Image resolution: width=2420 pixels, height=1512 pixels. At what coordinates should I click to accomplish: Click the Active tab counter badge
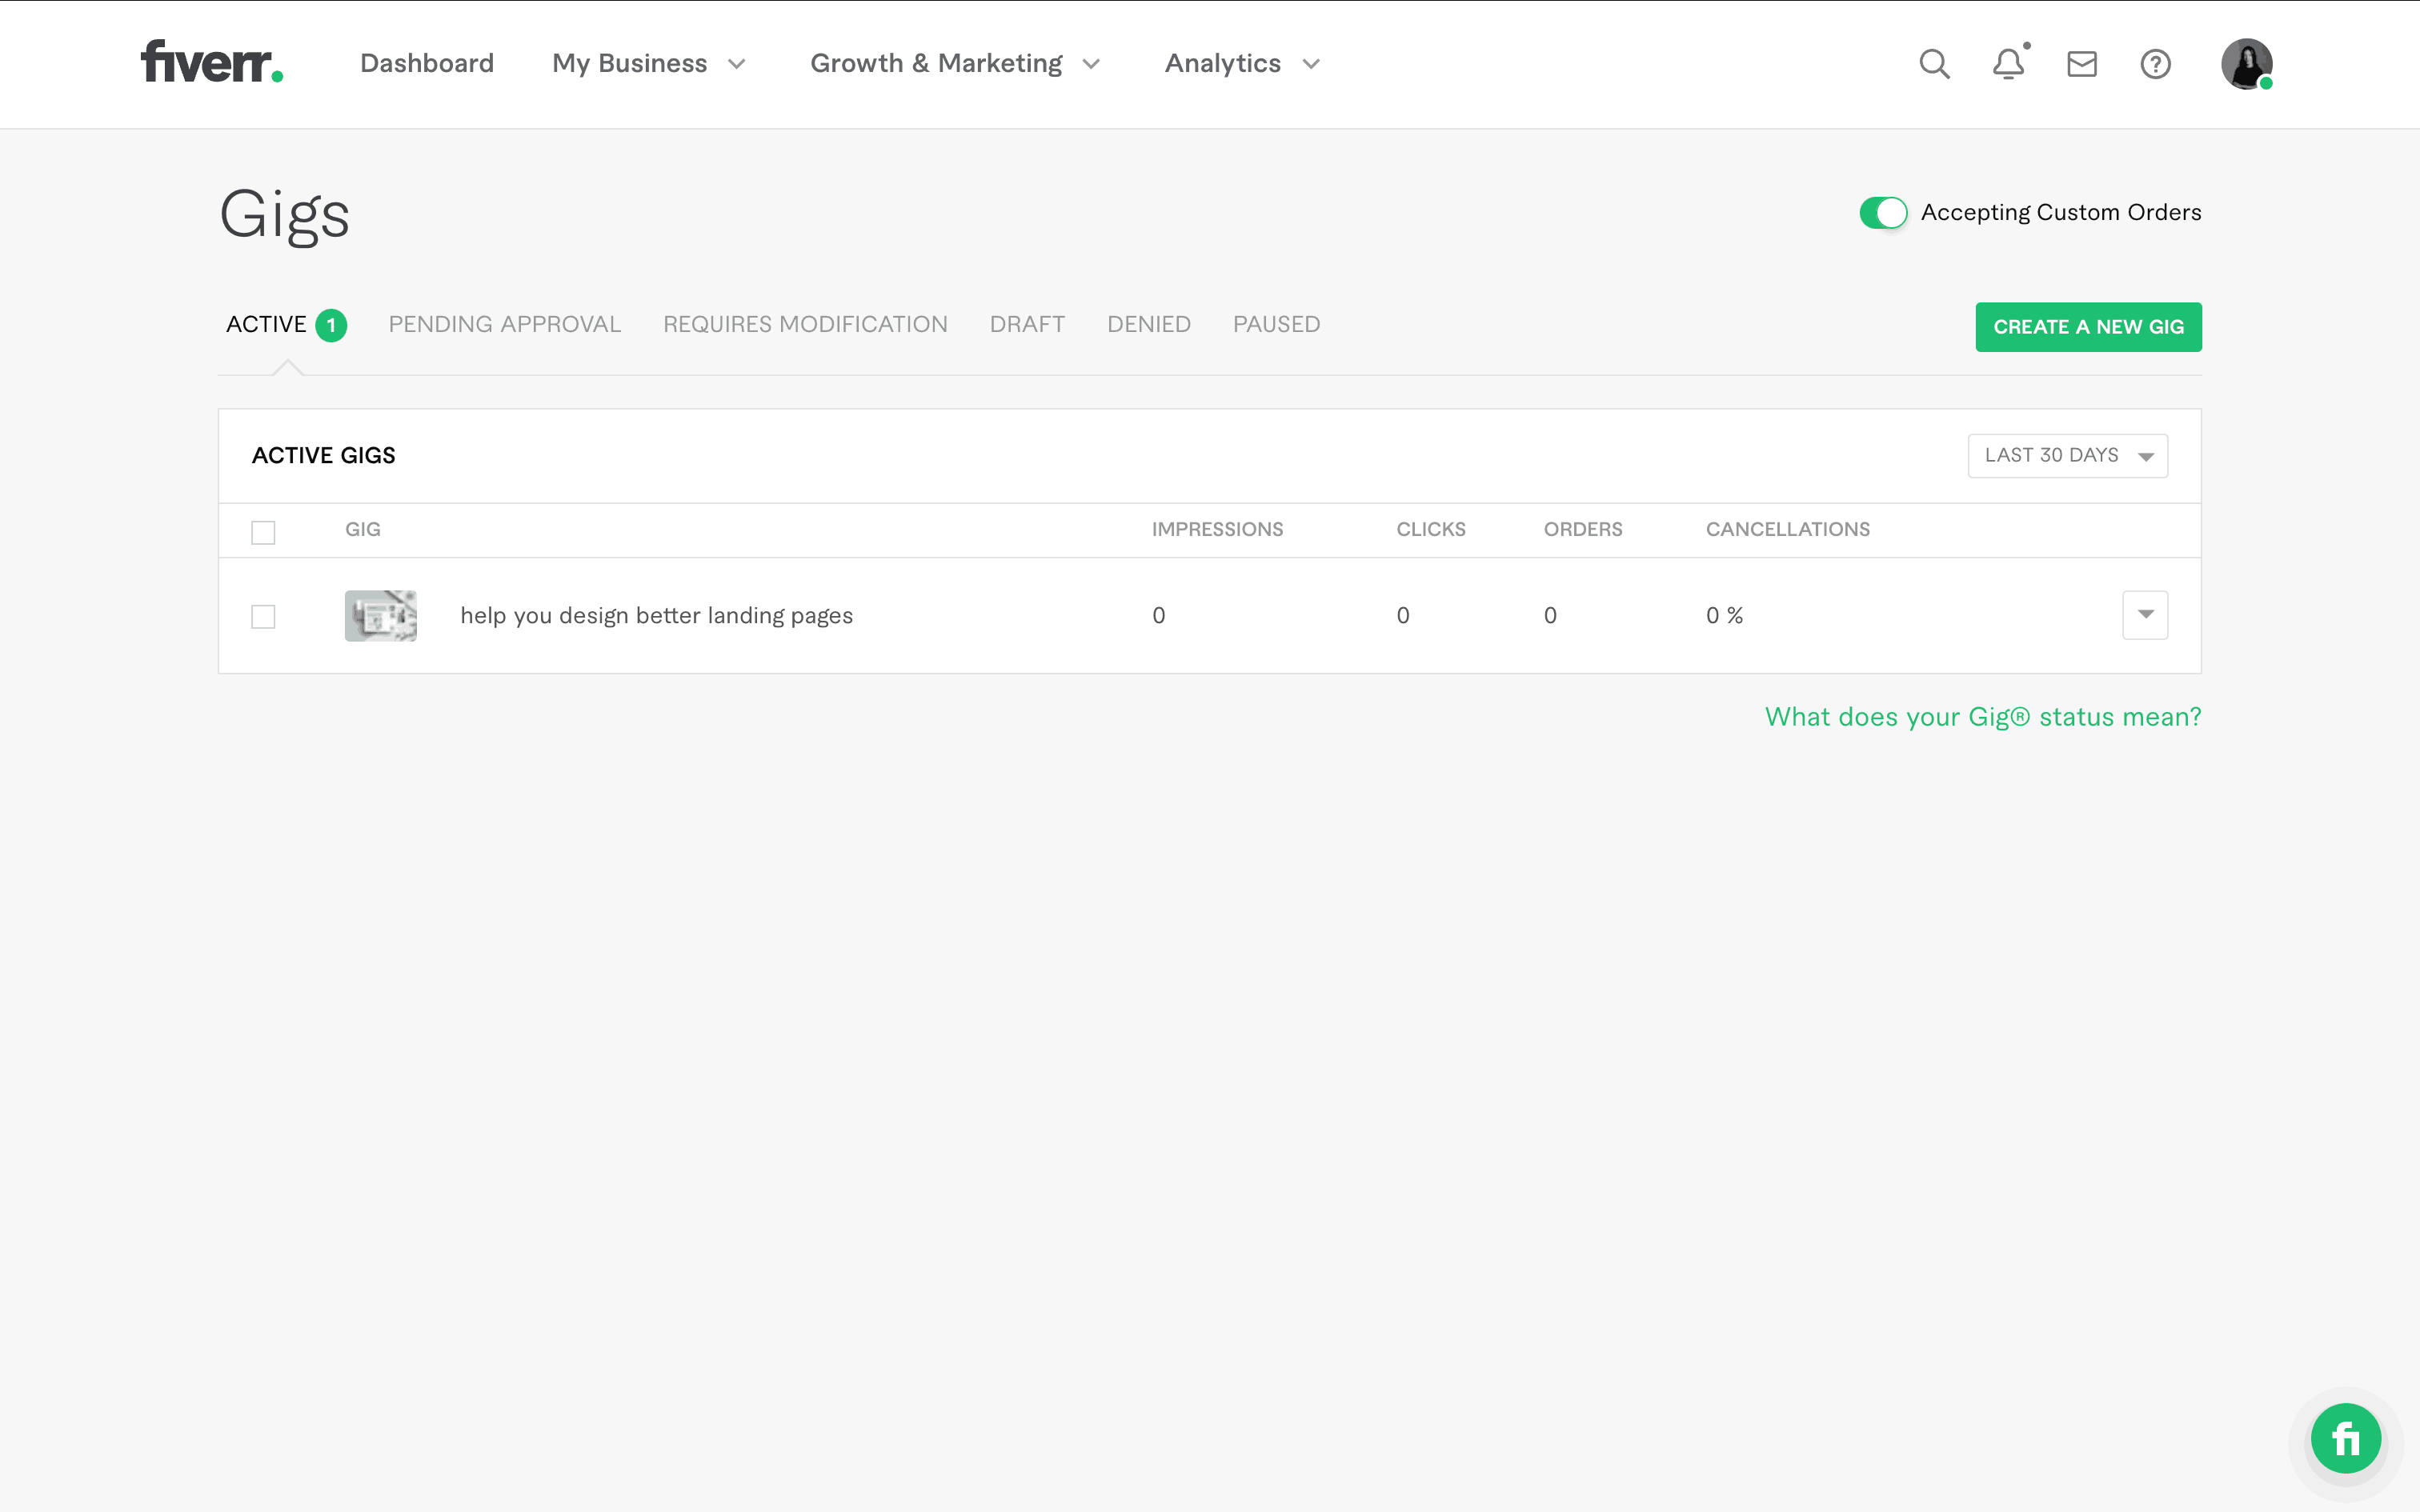pos(331,324)
